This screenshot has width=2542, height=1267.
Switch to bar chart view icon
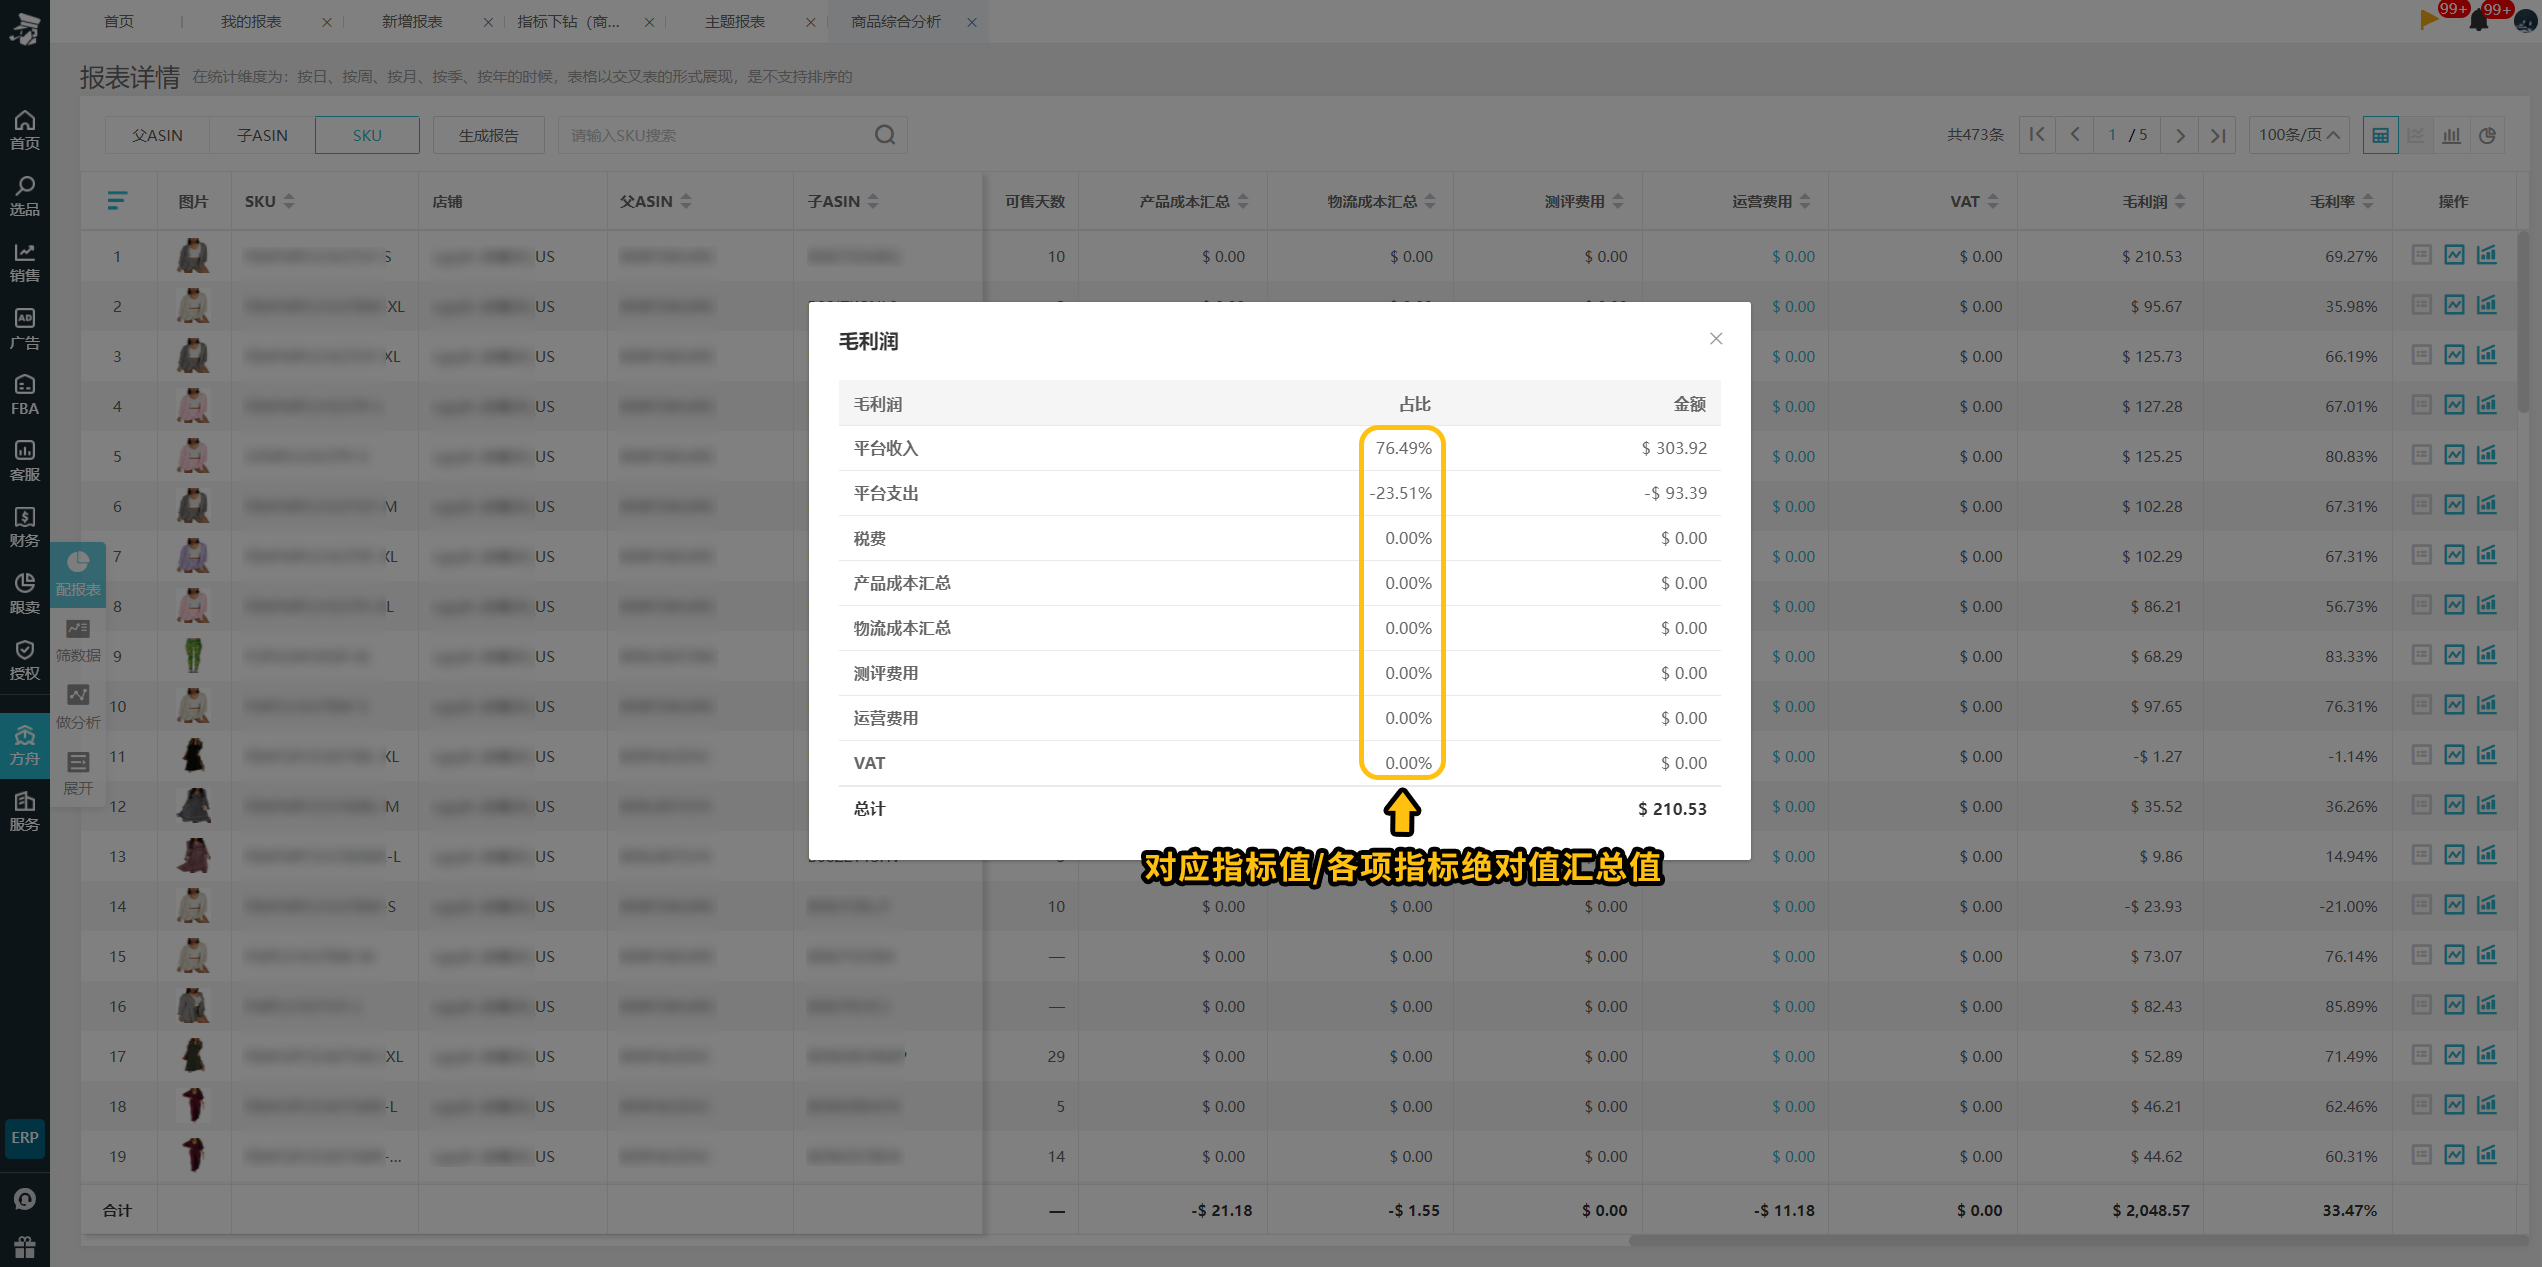coord(2451,135)
